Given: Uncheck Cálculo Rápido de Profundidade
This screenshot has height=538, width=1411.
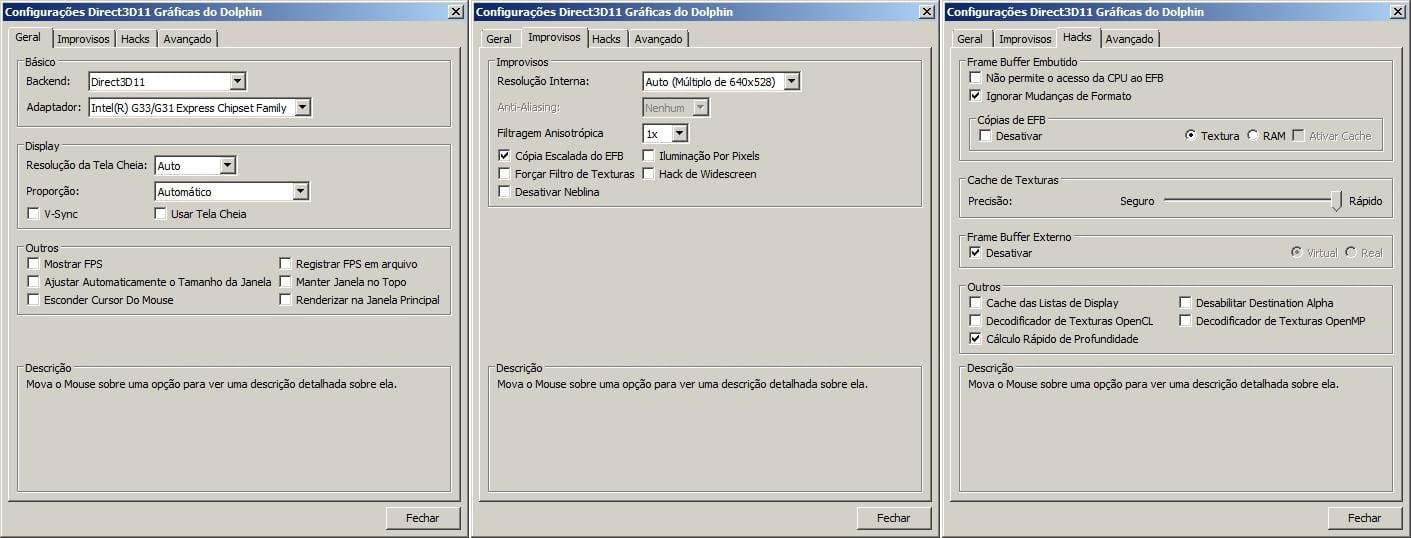Looking at the screenshot, I should (x=976, y=339).
